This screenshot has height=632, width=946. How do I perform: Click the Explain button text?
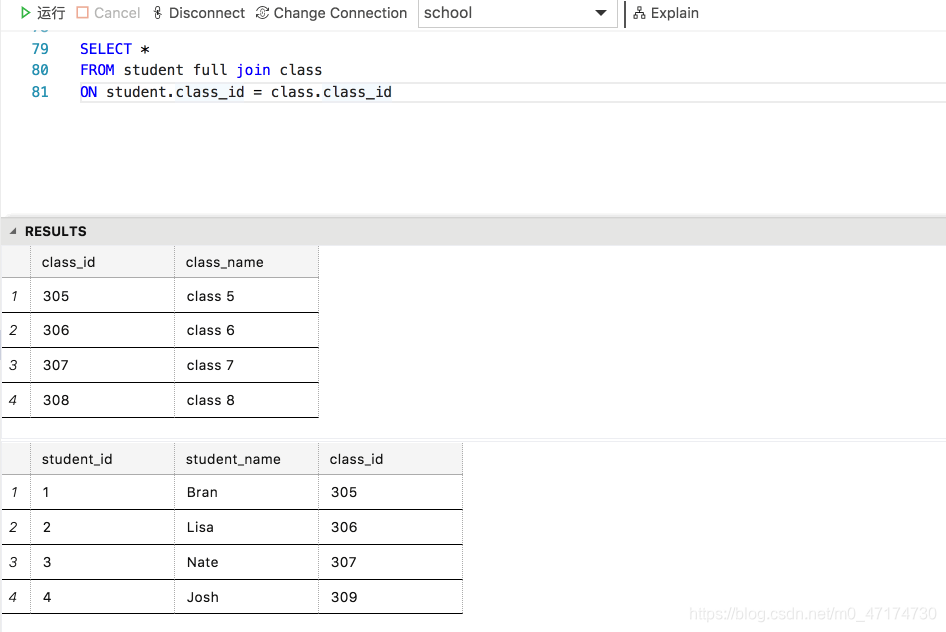(675, 13)
